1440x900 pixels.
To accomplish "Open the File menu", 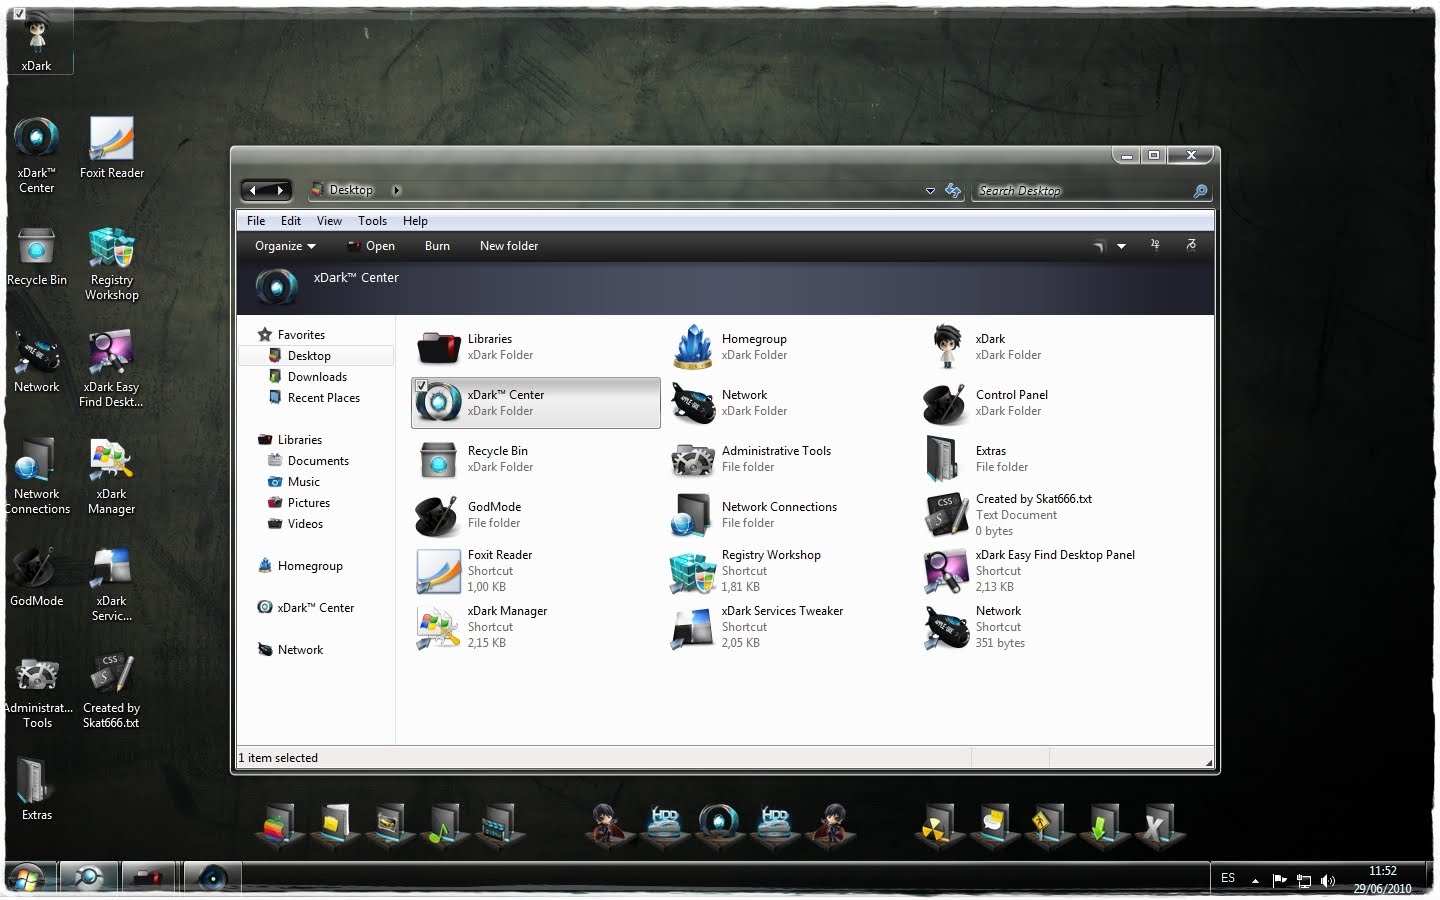I will pyautogui.click(x=256, y=221).
